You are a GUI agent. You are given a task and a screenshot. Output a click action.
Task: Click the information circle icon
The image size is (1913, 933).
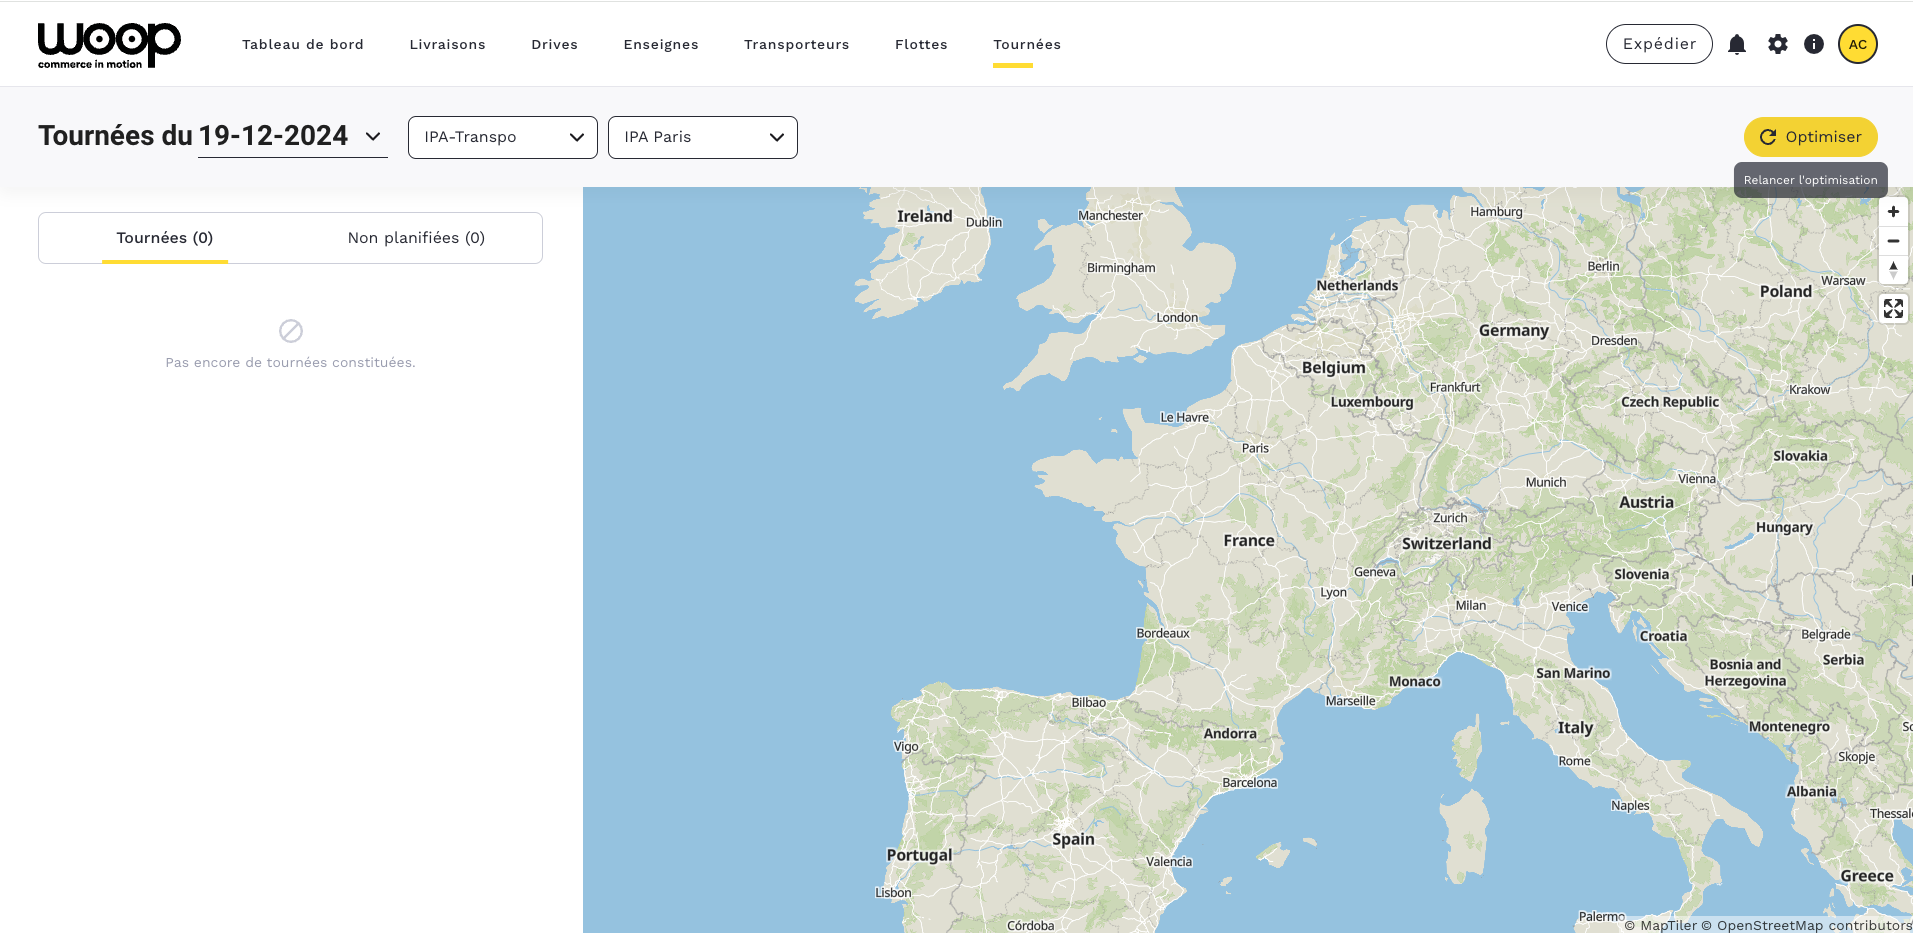1814,44
